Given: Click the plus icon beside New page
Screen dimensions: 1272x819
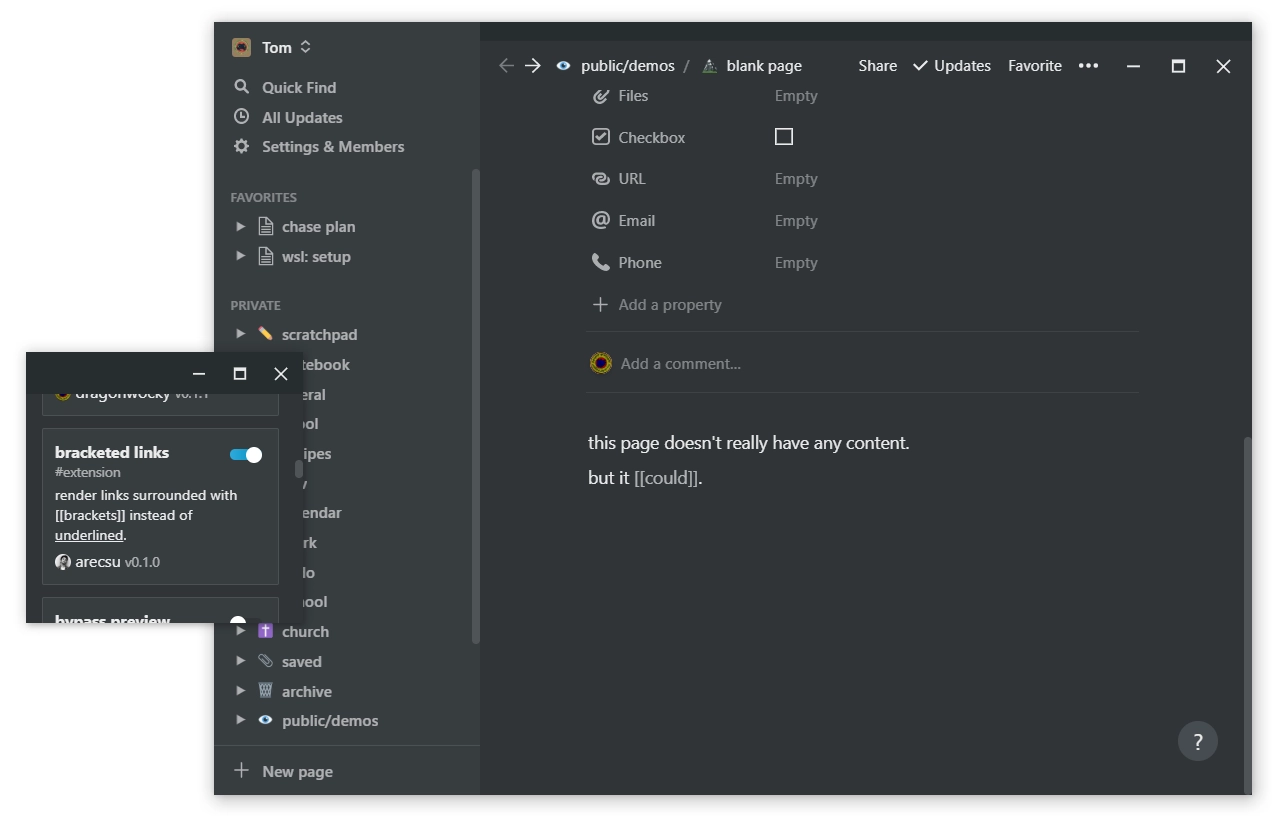Looking at the screenshot, I should click(241, 771).
